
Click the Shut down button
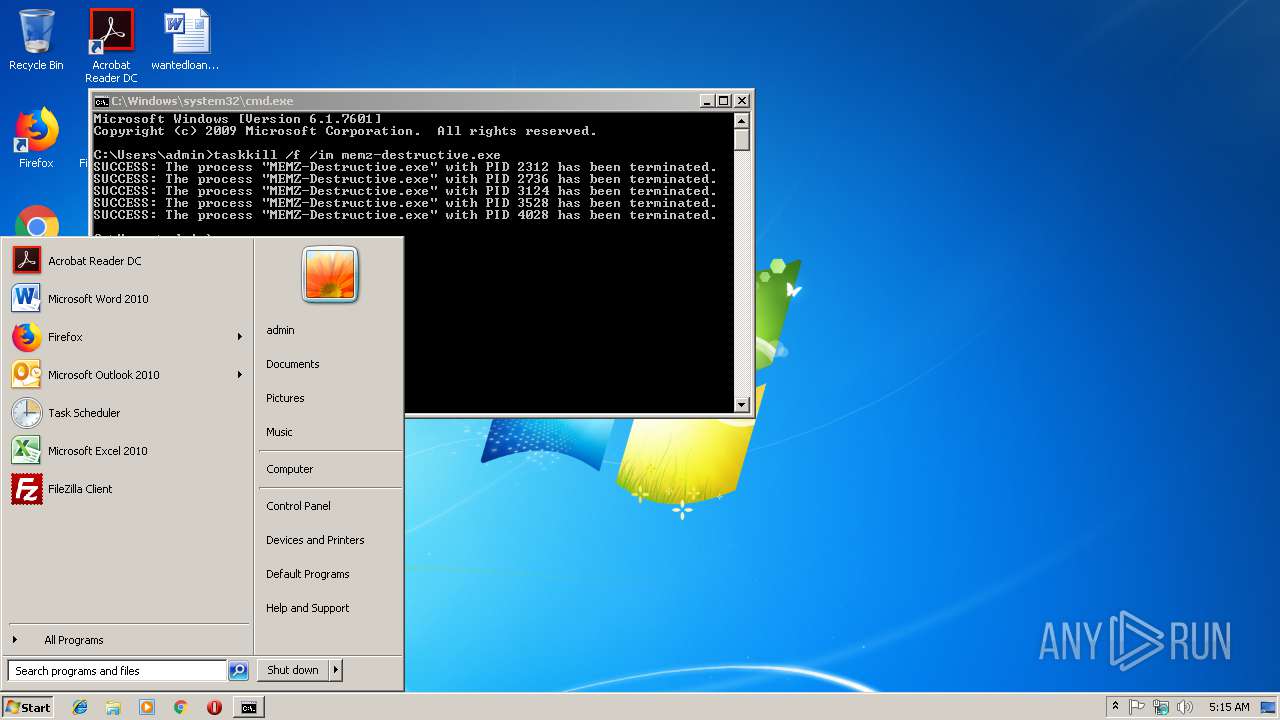(x=293, y=670)
